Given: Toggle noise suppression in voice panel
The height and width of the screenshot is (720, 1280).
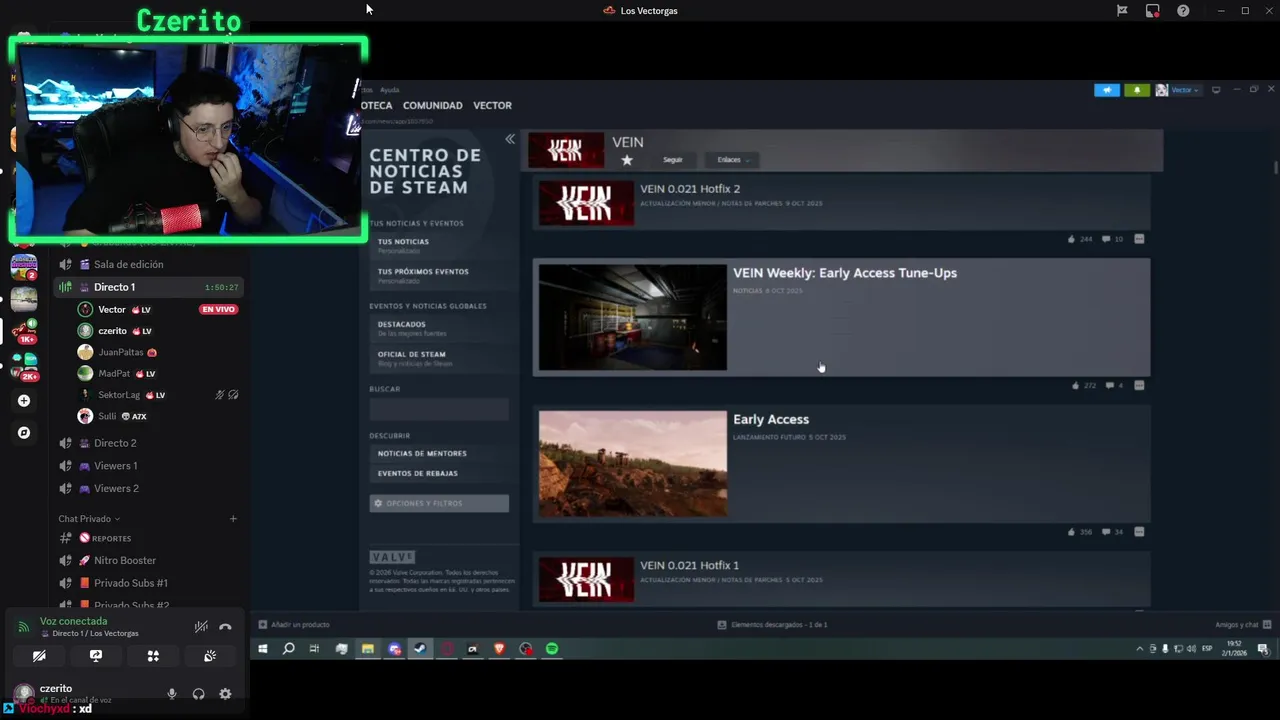Looking at the screenshot, I should point(201,627).
